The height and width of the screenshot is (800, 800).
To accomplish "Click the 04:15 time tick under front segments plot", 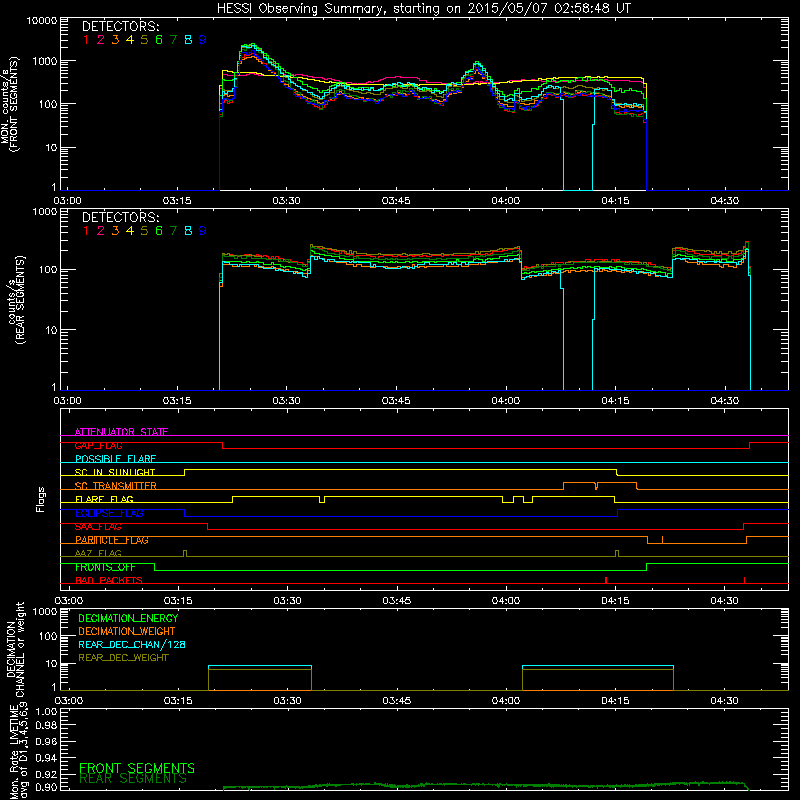I will (x=615, y=201).
